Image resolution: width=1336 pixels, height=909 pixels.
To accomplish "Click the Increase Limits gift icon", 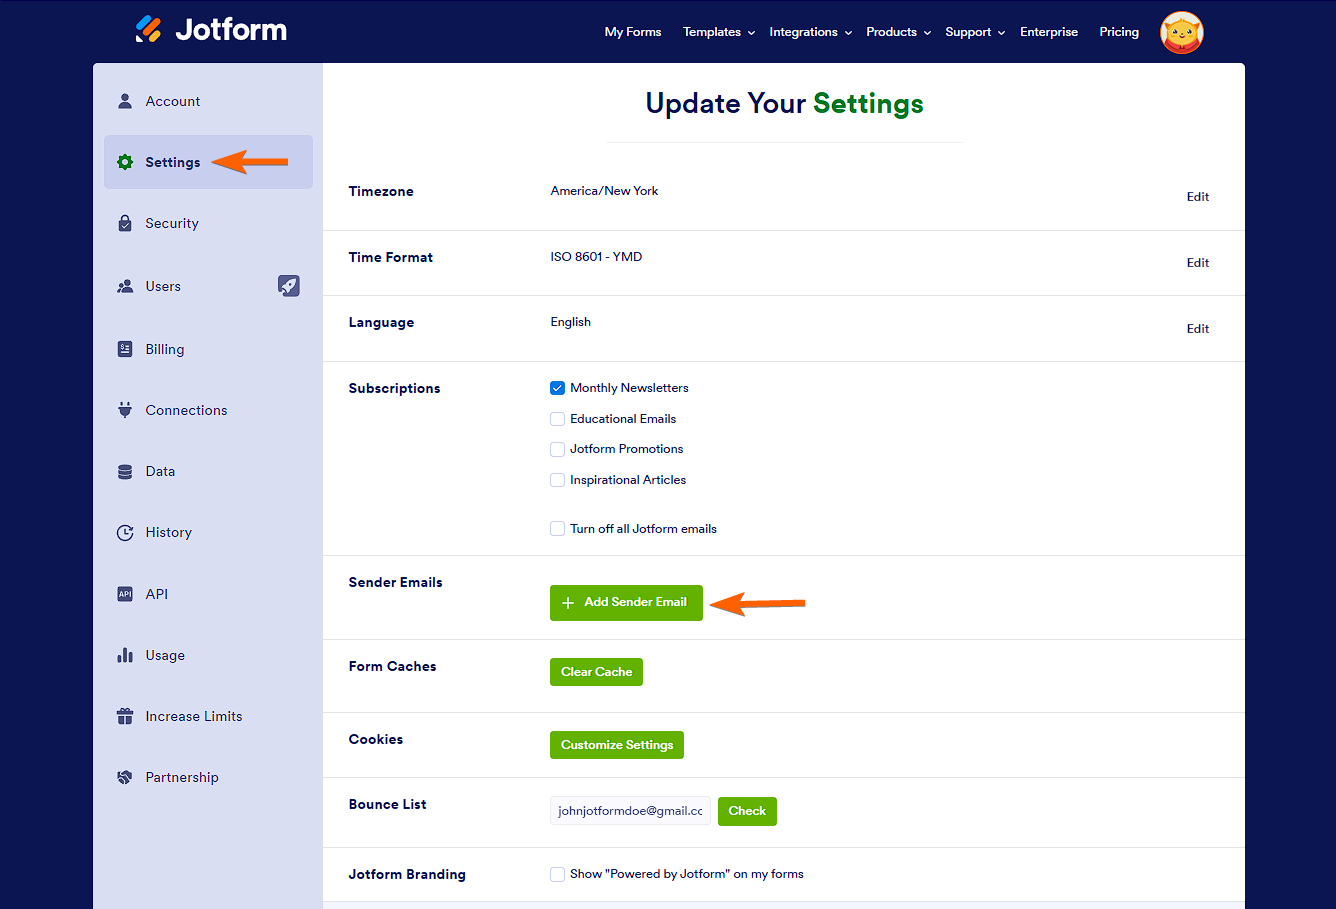I will [x=125, y=716].
